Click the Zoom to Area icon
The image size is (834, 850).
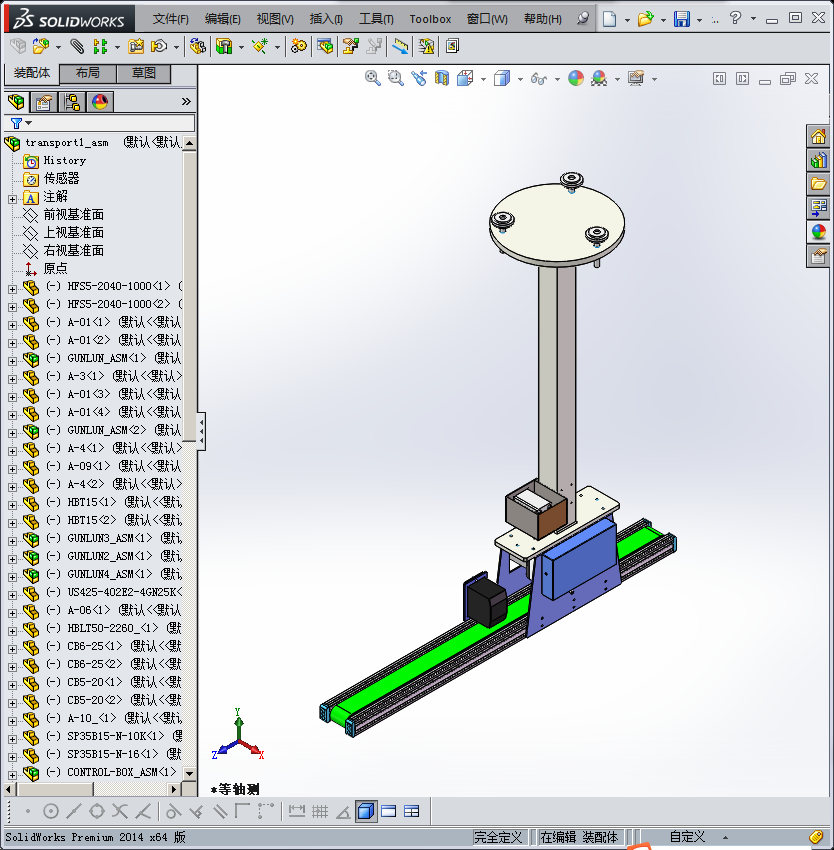coord(395,79)
